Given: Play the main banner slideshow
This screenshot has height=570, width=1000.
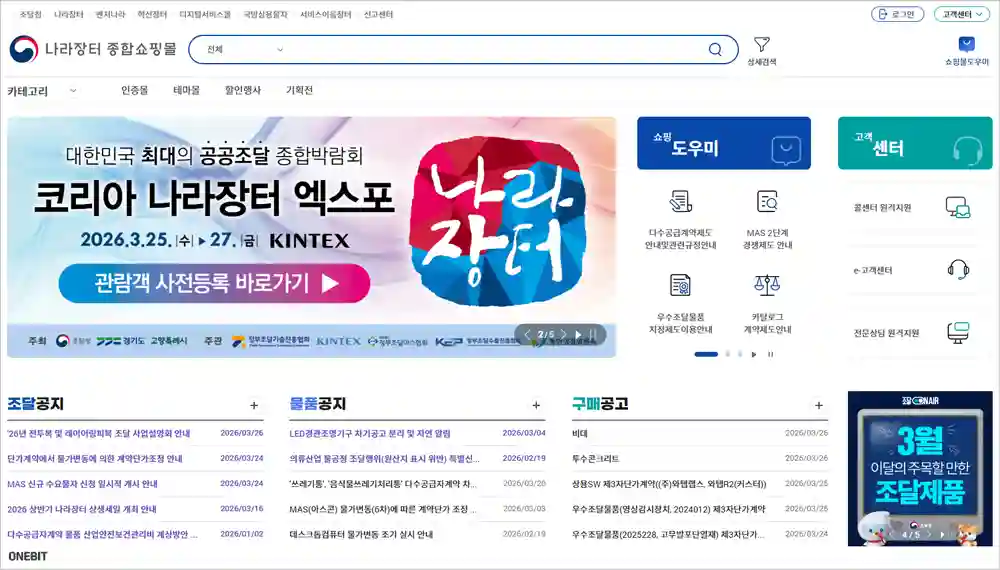Looking at the screenshot, I should (578, 334).
